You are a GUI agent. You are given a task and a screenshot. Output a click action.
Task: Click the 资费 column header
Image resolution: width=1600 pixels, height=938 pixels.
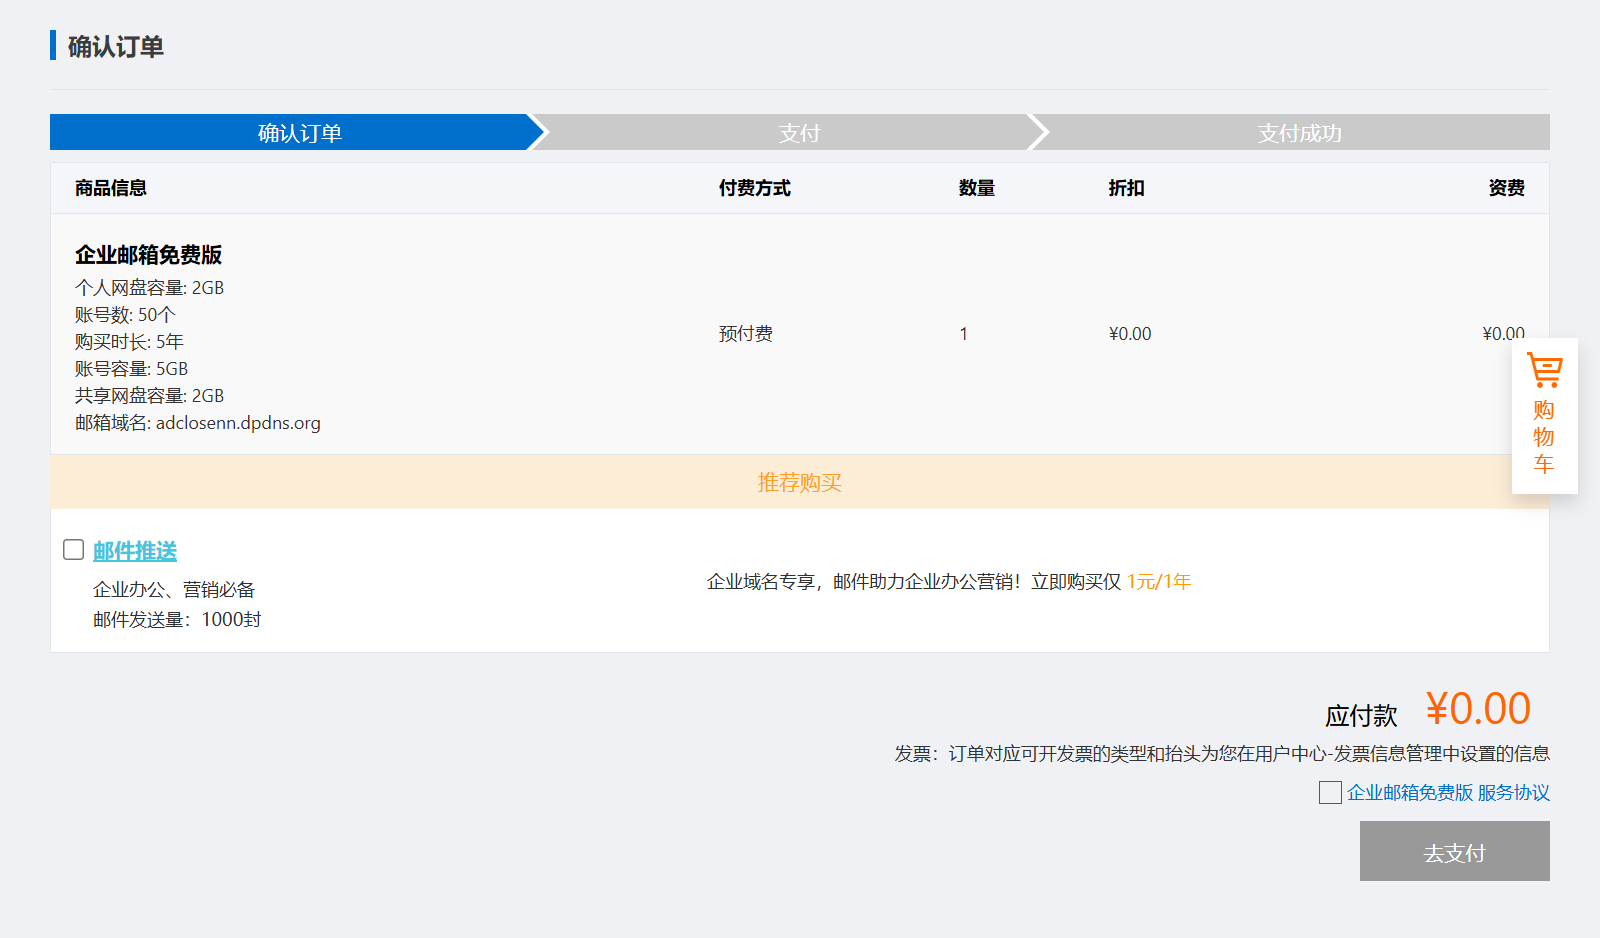coord(1506,188)
